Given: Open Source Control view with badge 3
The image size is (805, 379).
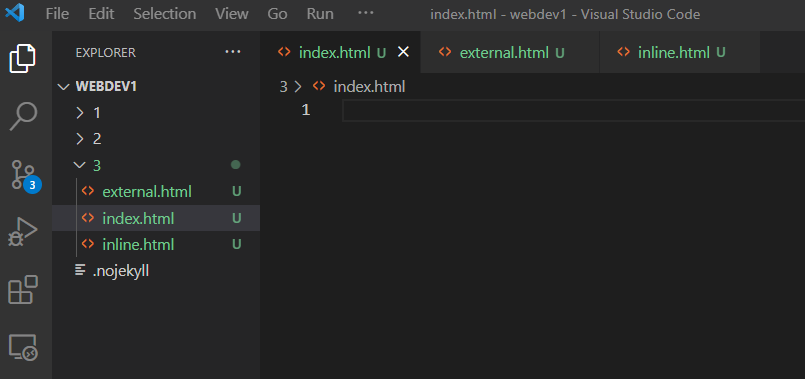Looking at the screenshot, I should point(25,175).
